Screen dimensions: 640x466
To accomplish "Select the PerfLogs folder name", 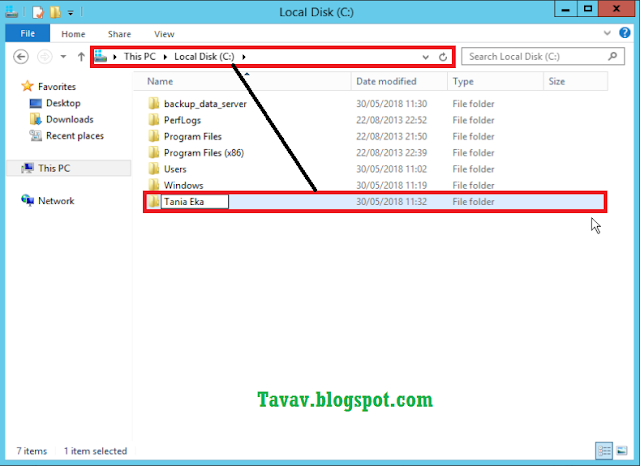I will click(182, 120).
